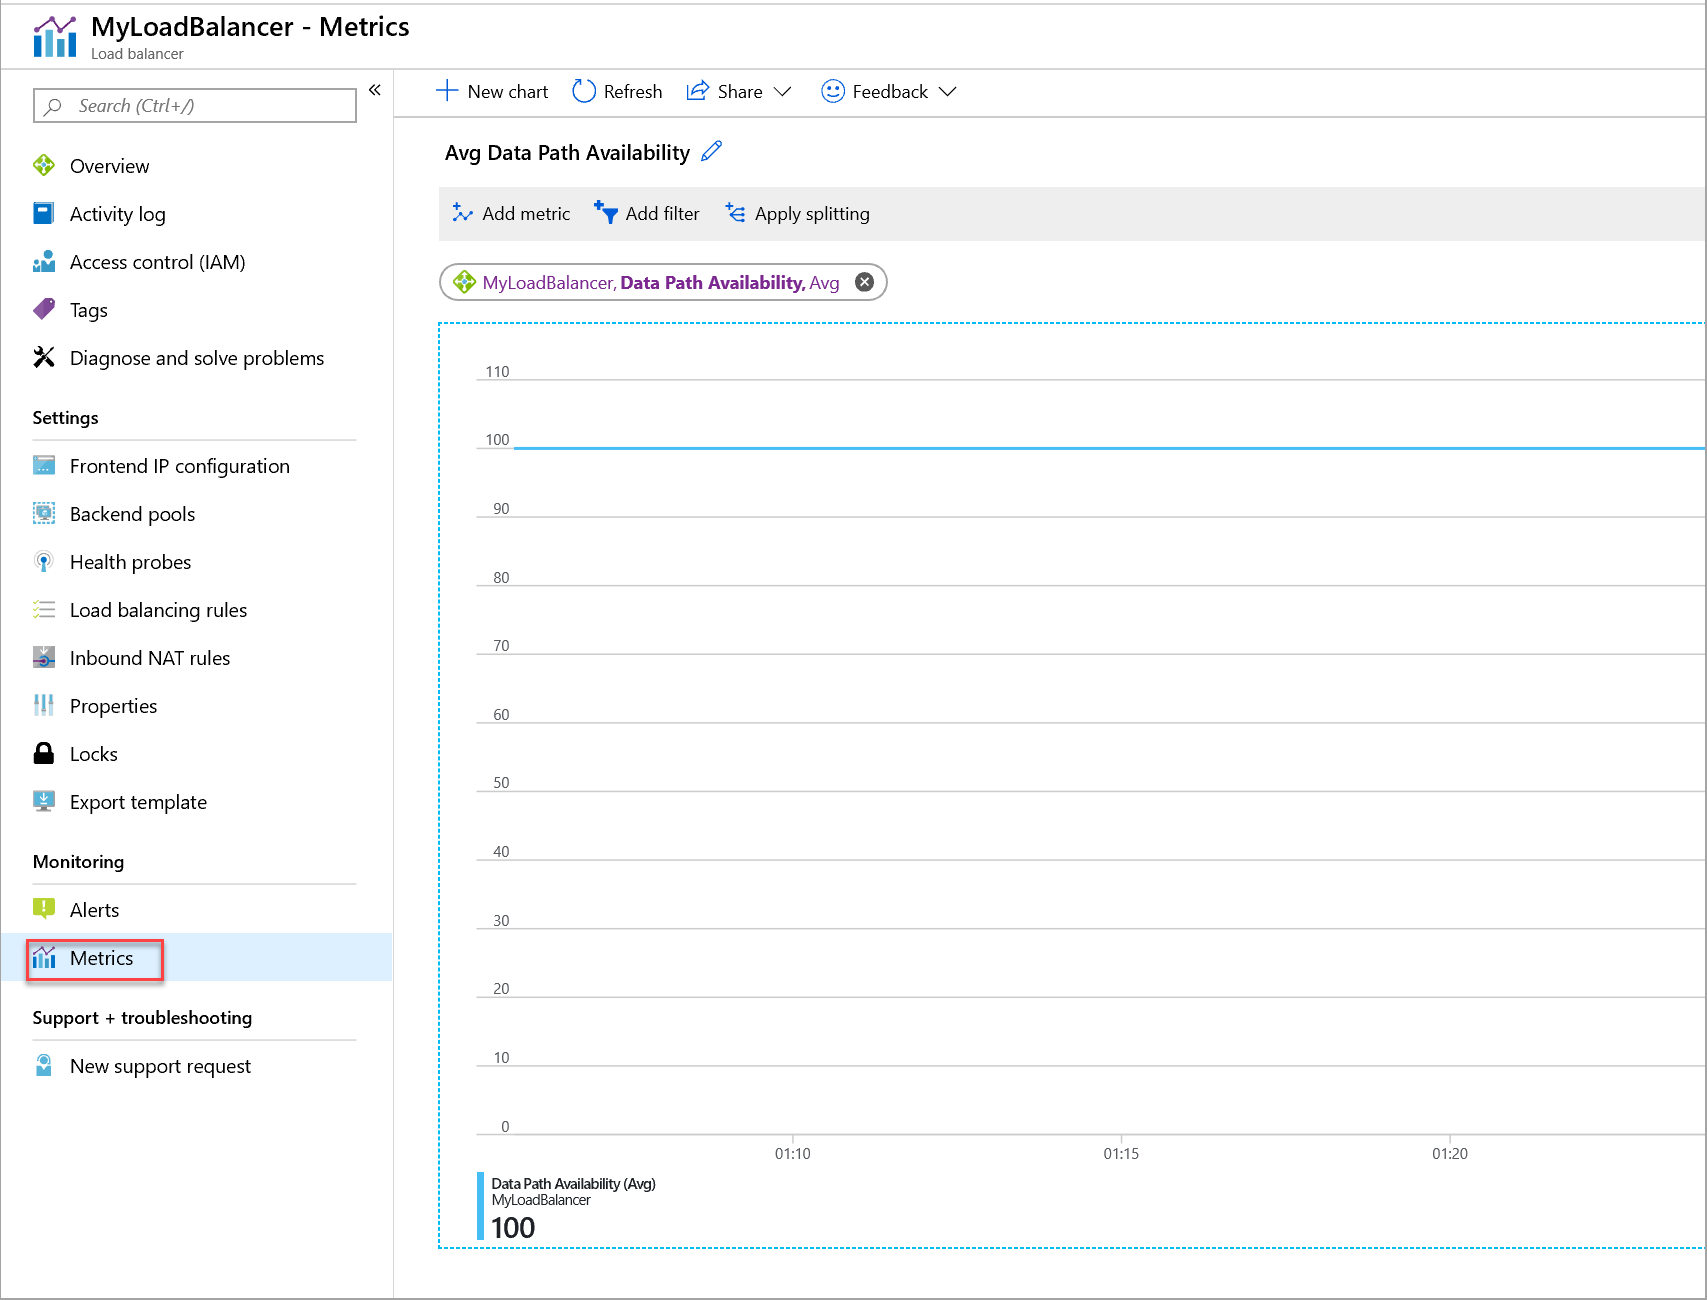The image size is (1707, 1300).
Task: Collapse the left navigation sidebar
Action: coord(375,90)
